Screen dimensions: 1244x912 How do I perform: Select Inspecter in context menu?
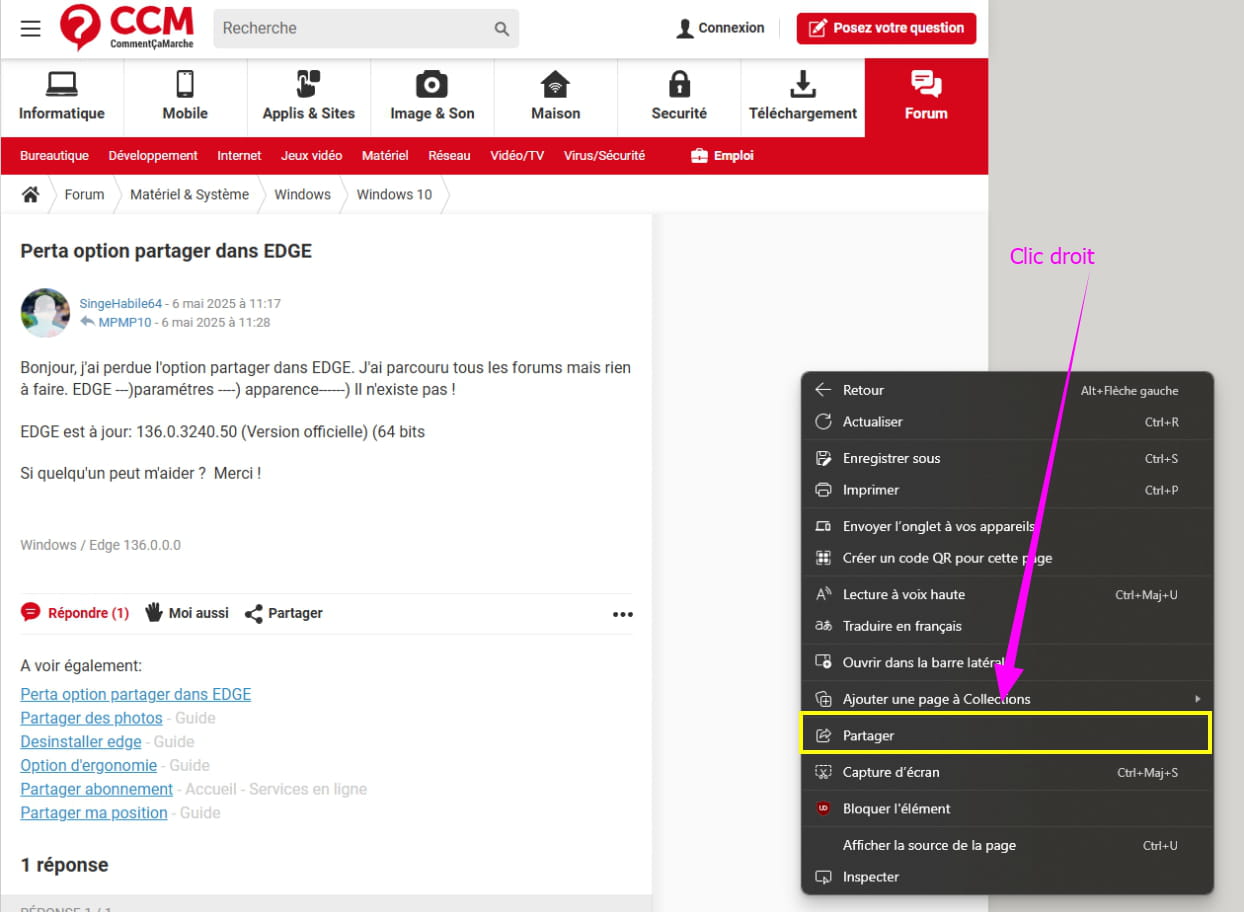pyautogui.click(x=1007, y=877)
